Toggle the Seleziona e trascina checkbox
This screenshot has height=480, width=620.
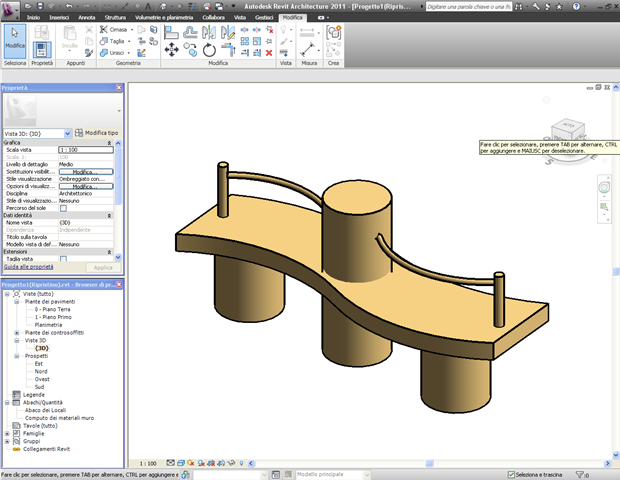[x=509, y=474]
